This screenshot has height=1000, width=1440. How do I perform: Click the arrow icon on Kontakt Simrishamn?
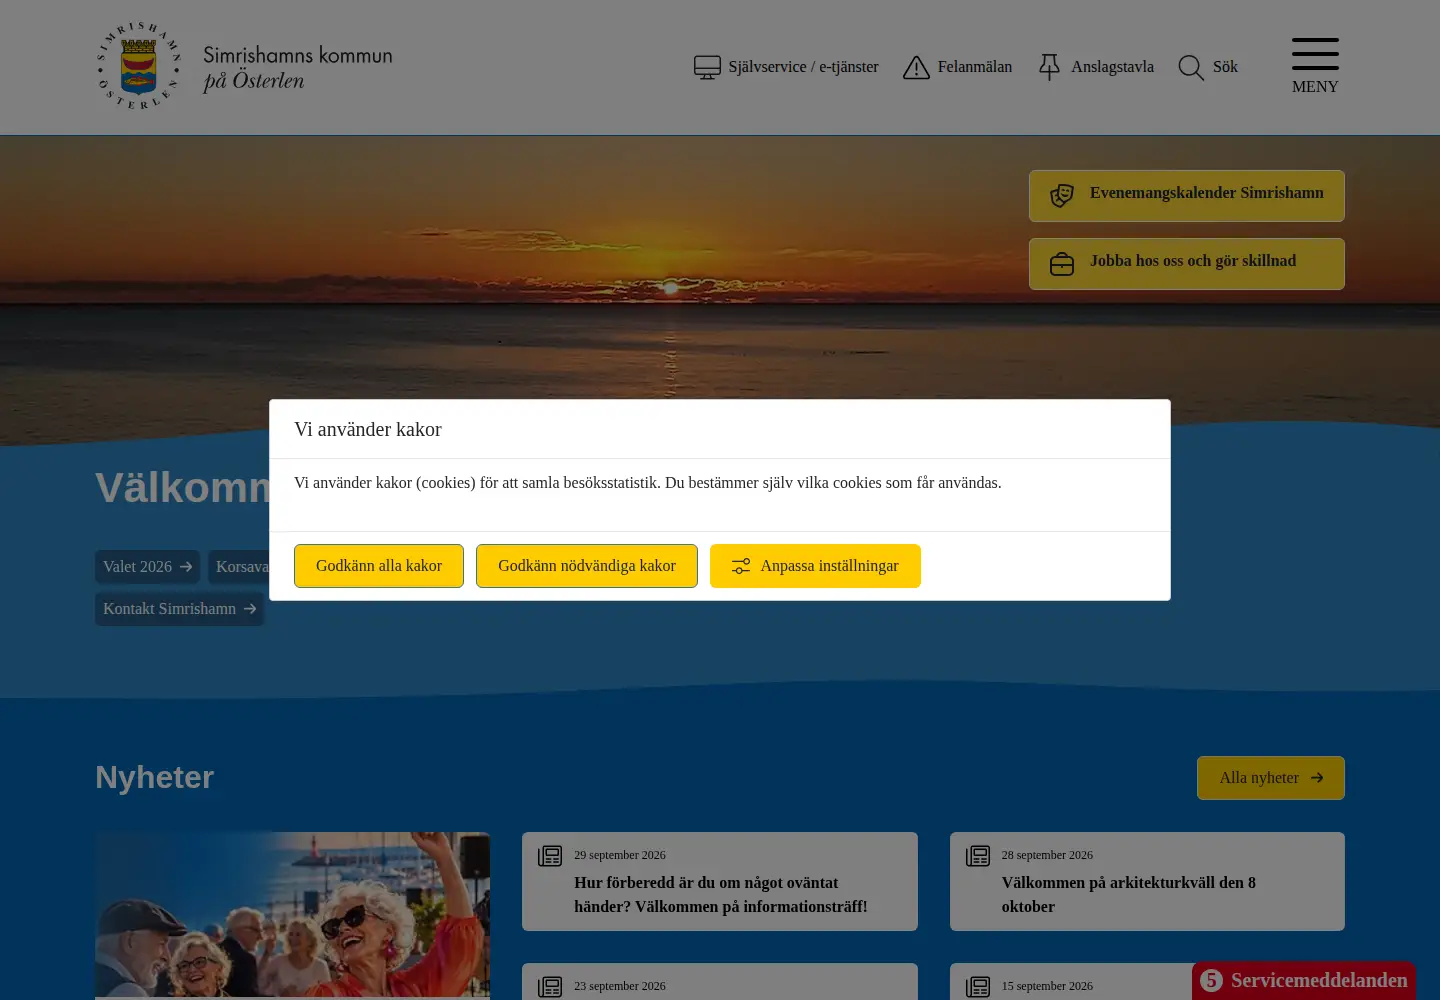[250, 609]
